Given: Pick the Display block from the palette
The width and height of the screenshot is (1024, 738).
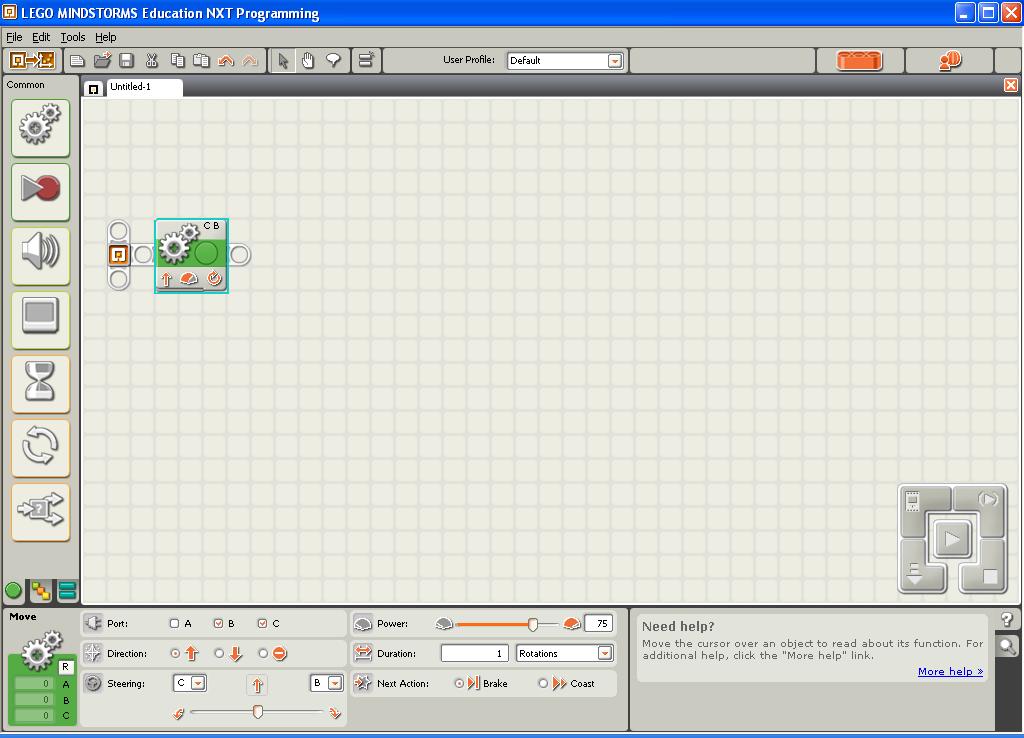Looking at the screenshot, I should click(x=40, y=319).
